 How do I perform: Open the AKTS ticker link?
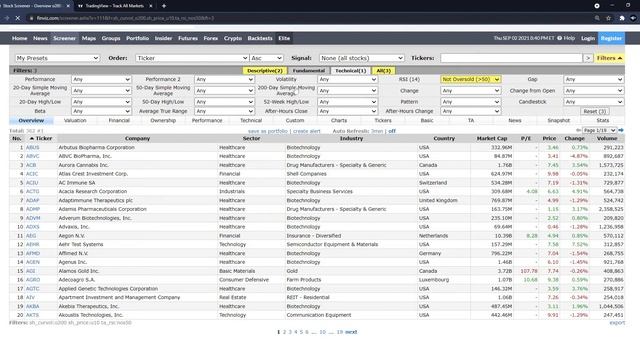(32, 315)
